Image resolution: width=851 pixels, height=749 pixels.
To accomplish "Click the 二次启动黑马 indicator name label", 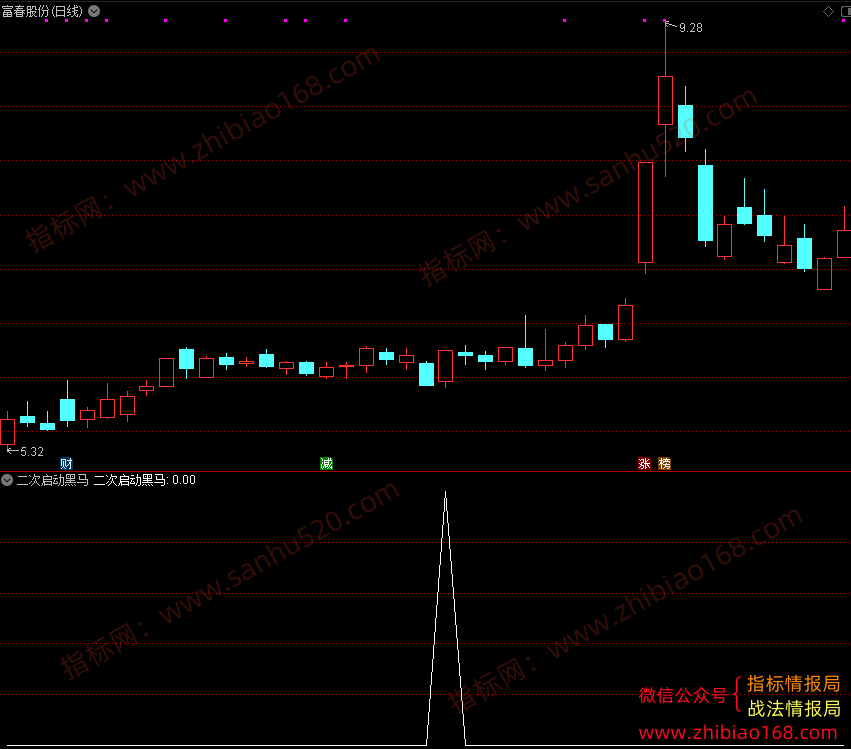I will coord(53,480).
